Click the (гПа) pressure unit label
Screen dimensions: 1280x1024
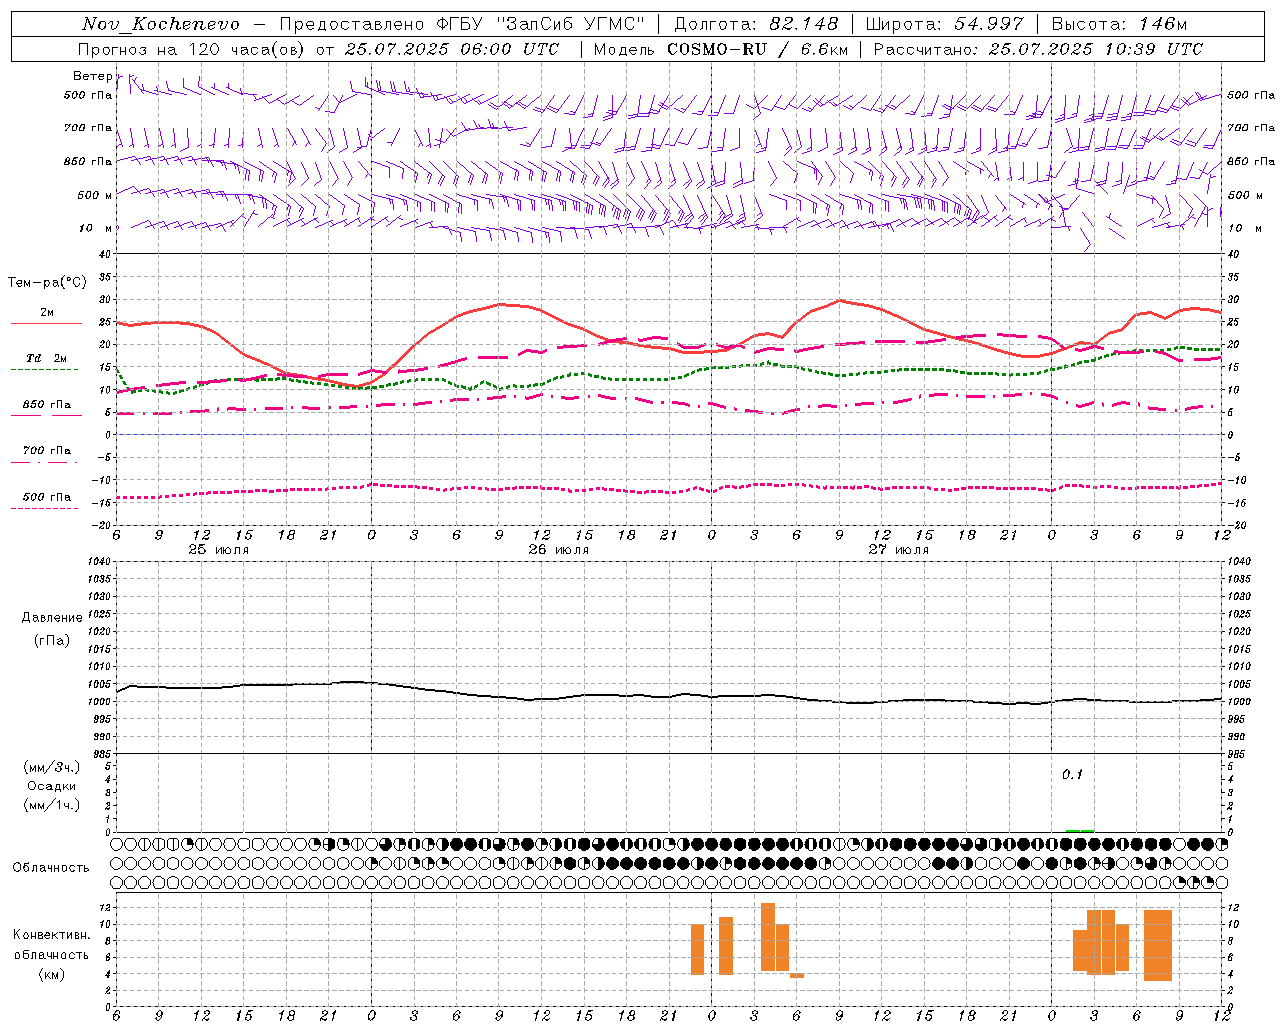(x=52, y=640)
